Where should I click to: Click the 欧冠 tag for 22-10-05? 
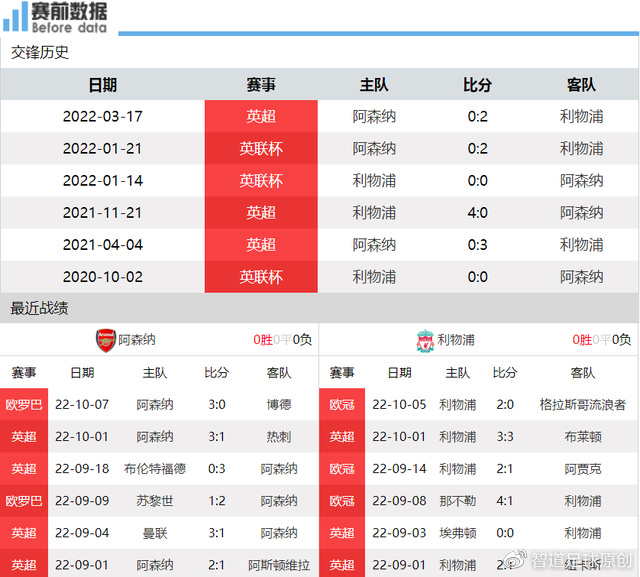342,404
